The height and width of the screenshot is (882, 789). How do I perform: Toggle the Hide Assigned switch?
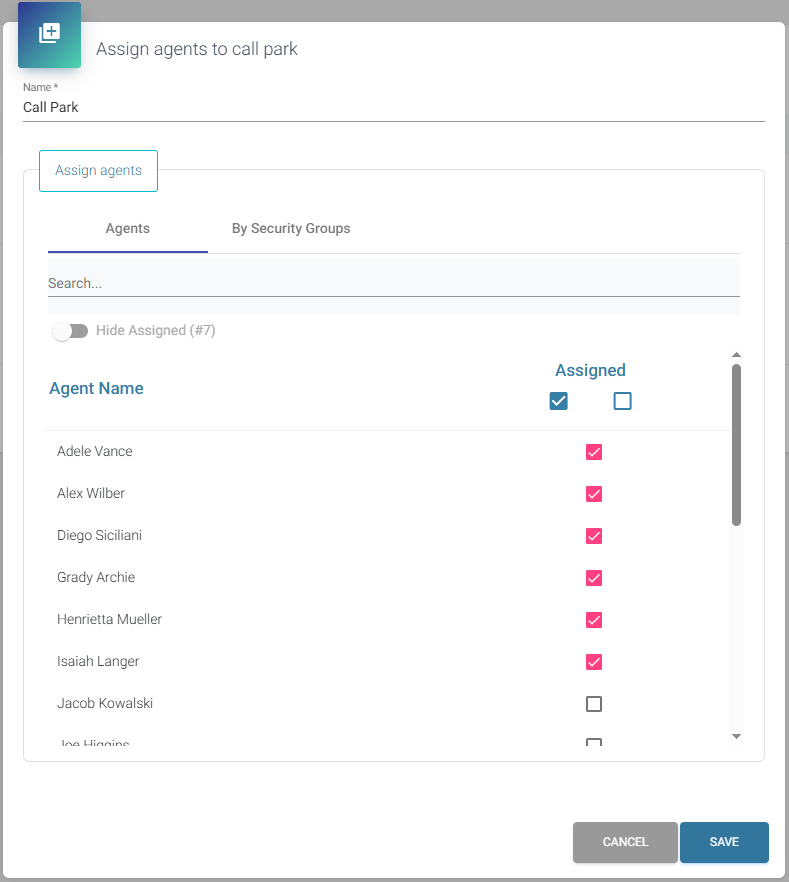pyautogui.click(x=70, y=331)
